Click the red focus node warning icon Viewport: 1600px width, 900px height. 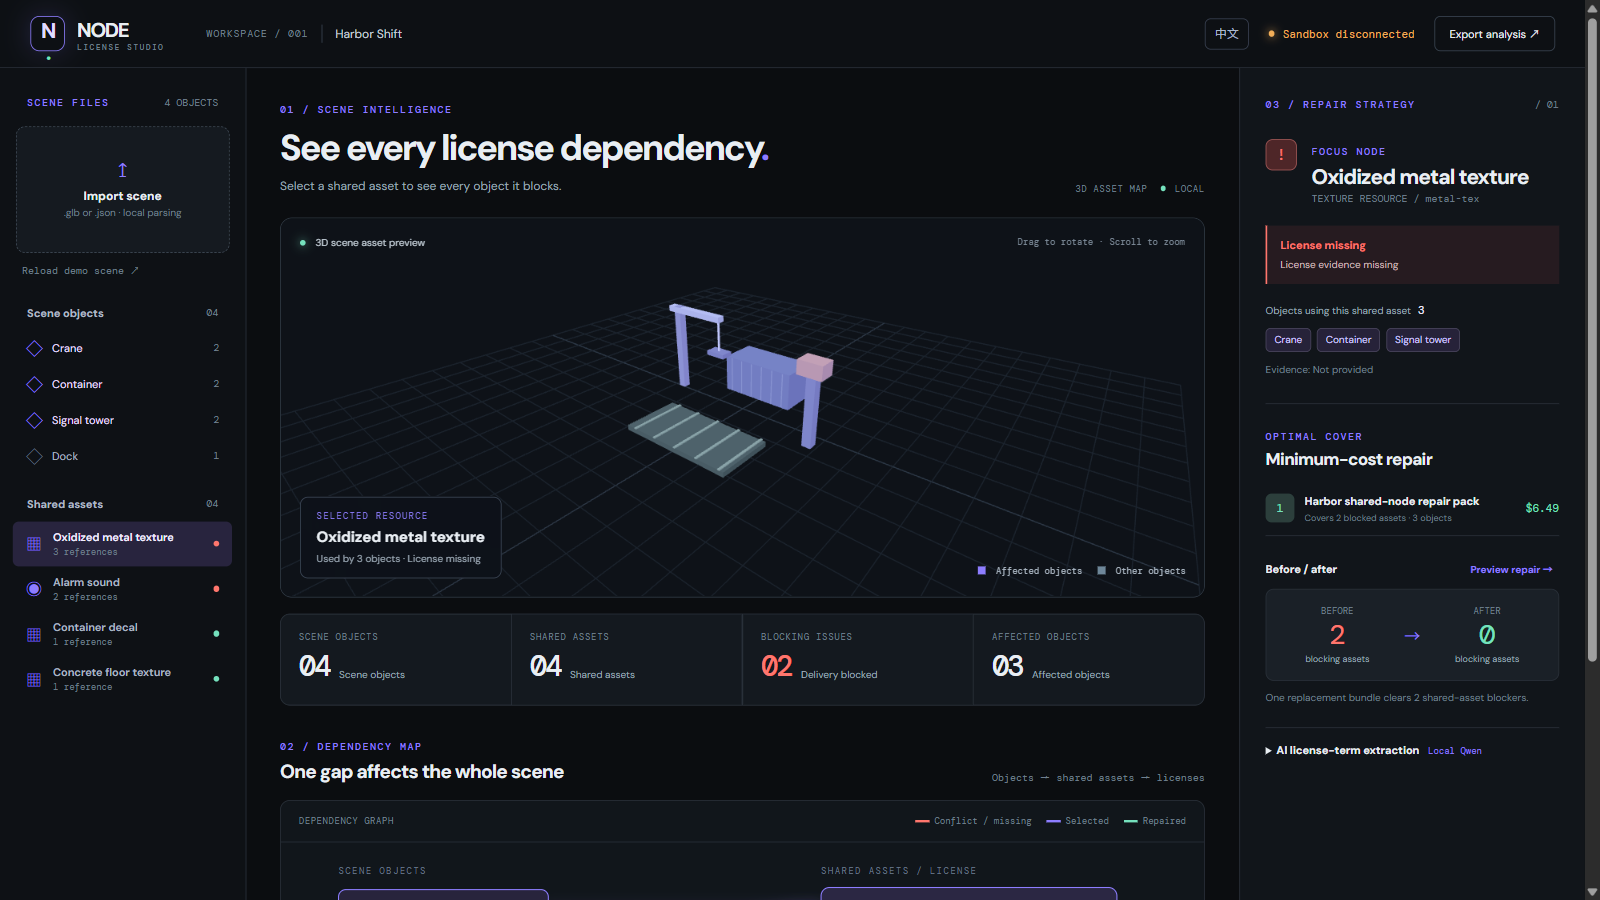[1281, 155]
